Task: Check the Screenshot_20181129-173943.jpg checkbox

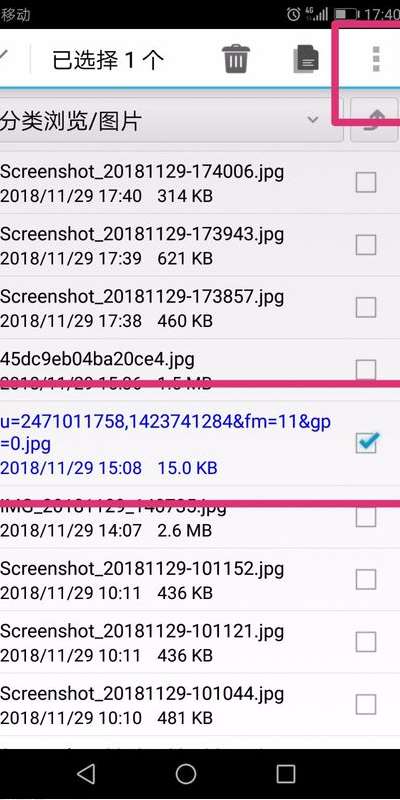Action: click(366, 245)
